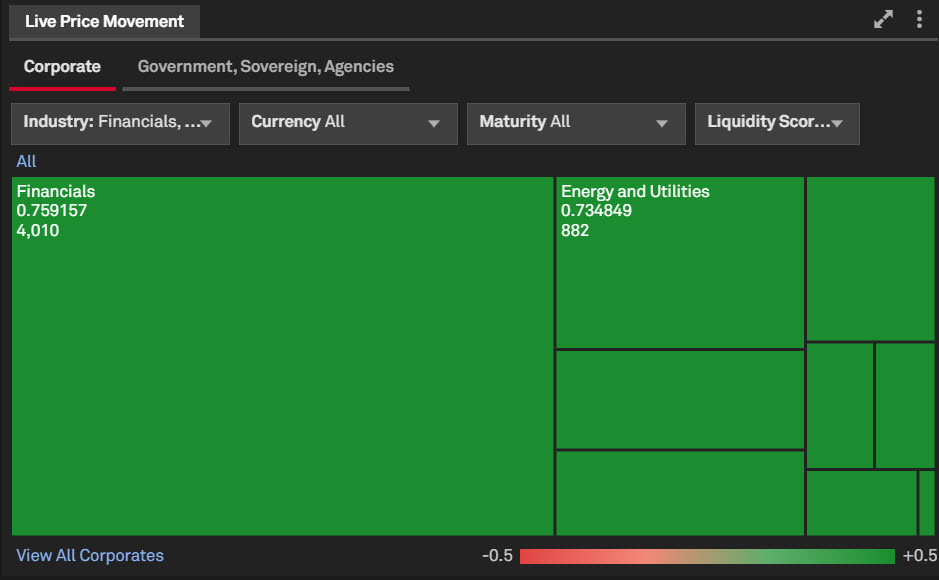Click the Financials count 4,010
The width and height of the screenshot is (939, 580).
click(38, 230)
